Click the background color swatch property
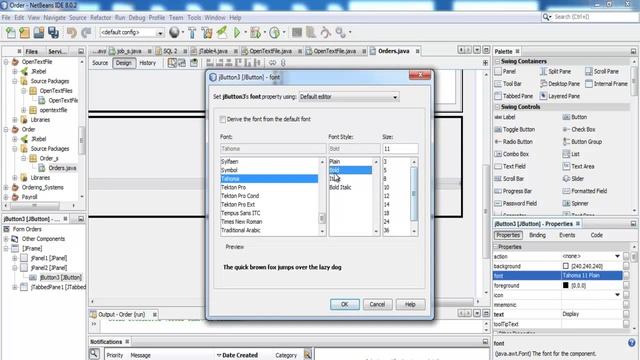This screenshot has height=360, width=640. tap(566, 266)
